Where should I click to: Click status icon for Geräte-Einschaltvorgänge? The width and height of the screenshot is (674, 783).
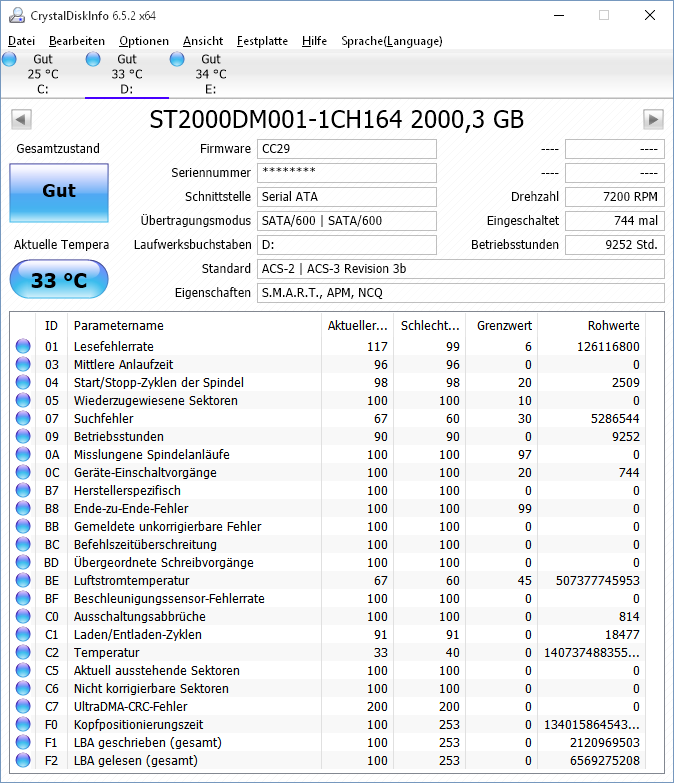23,472
